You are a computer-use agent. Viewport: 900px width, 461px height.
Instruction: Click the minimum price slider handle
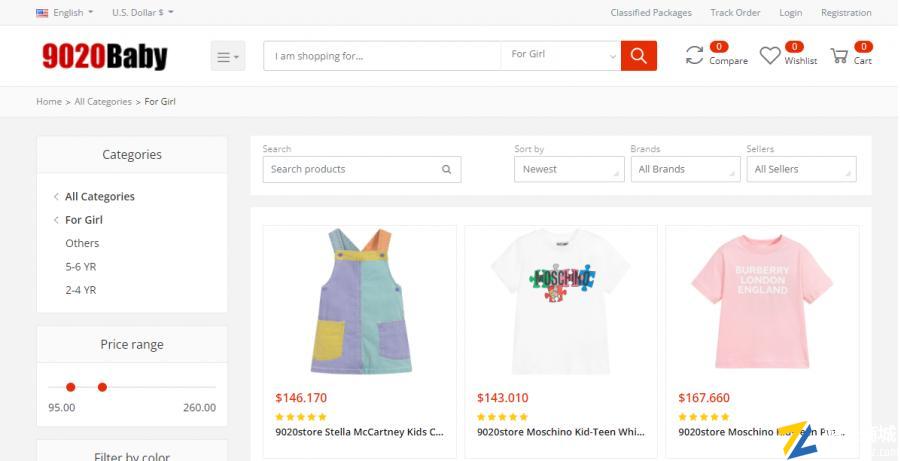[71, 388]
